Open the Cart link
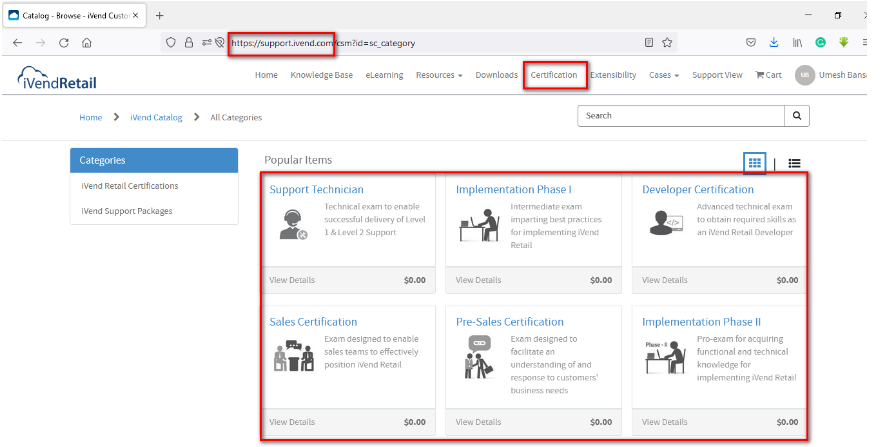892x447 pixels. [768, 75]
